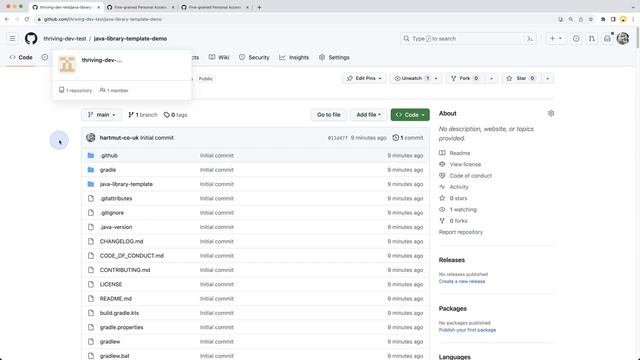Open the java-library-template folder

(x=126, y=184)
